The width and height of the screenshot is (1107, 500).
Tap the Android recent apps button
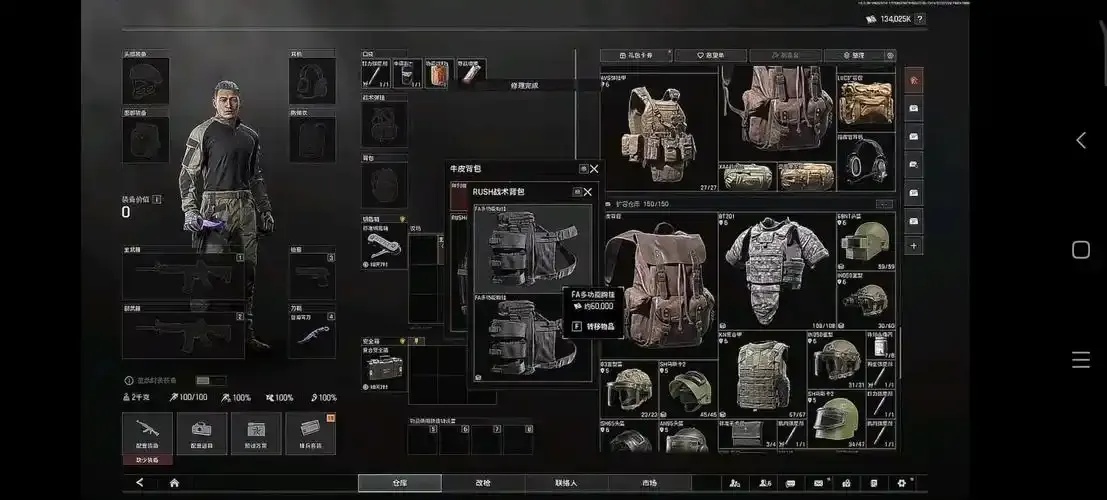click(x=1081, y=359)
